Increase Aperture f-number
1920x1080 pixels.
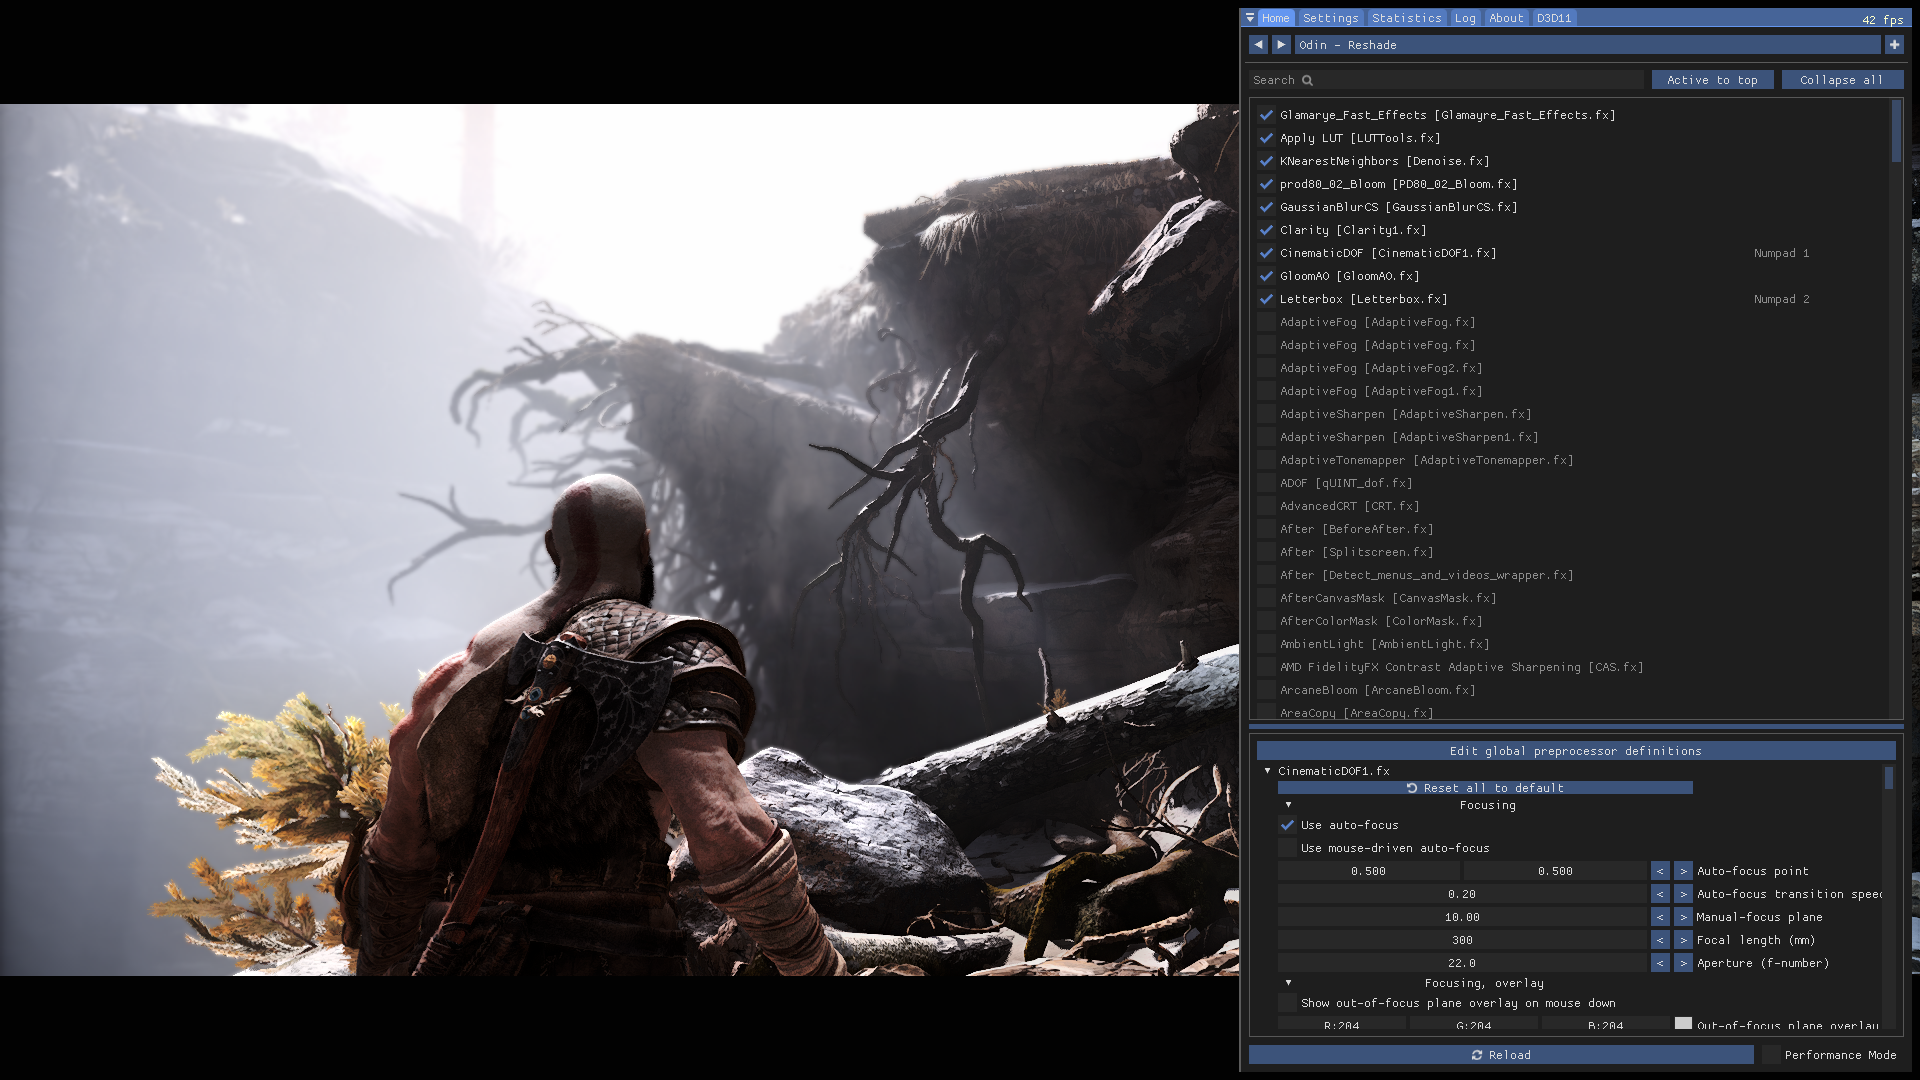point(1683,963)
